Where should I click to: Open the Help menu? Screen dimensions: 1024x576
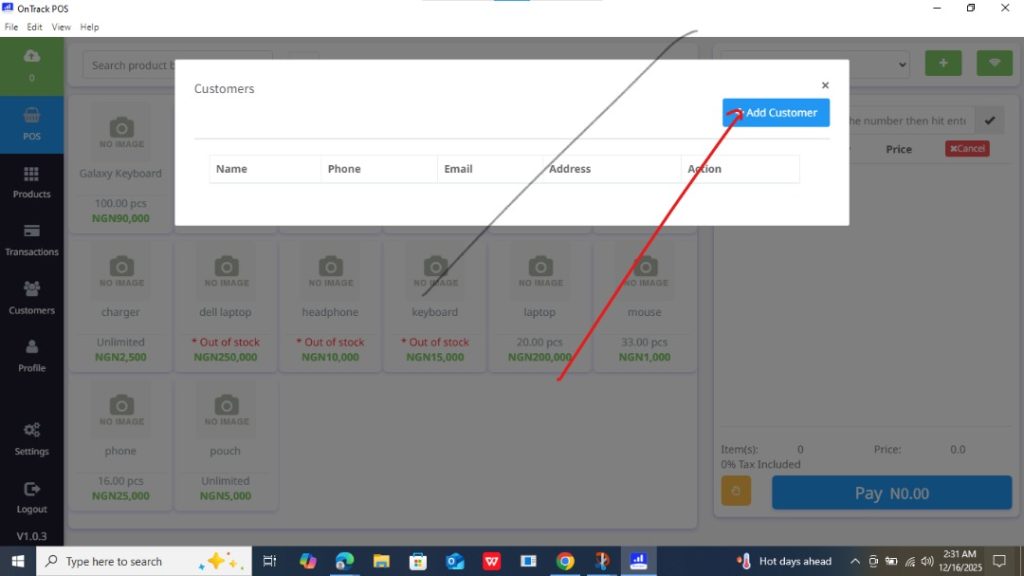(x=89, y=27)
